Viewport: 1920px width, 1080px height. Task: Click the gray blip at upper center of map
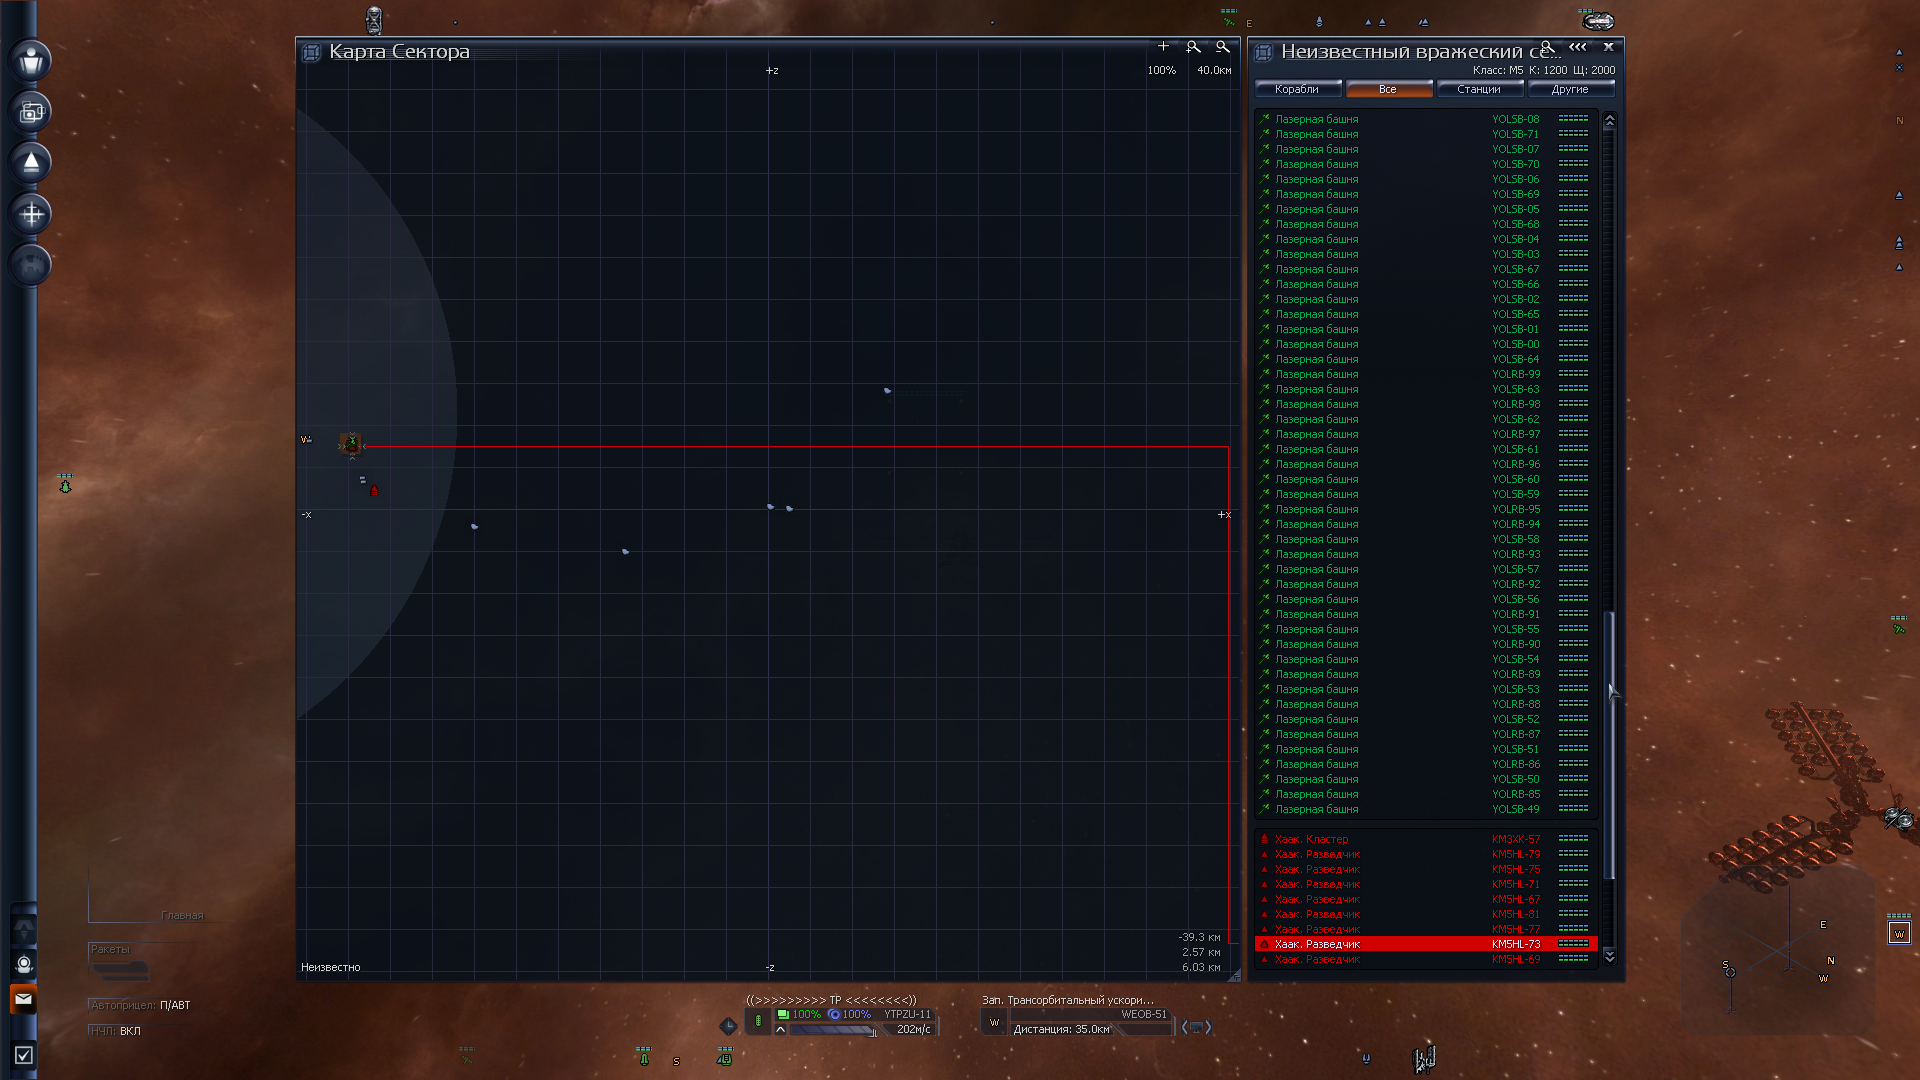click(x=887, y=391)
